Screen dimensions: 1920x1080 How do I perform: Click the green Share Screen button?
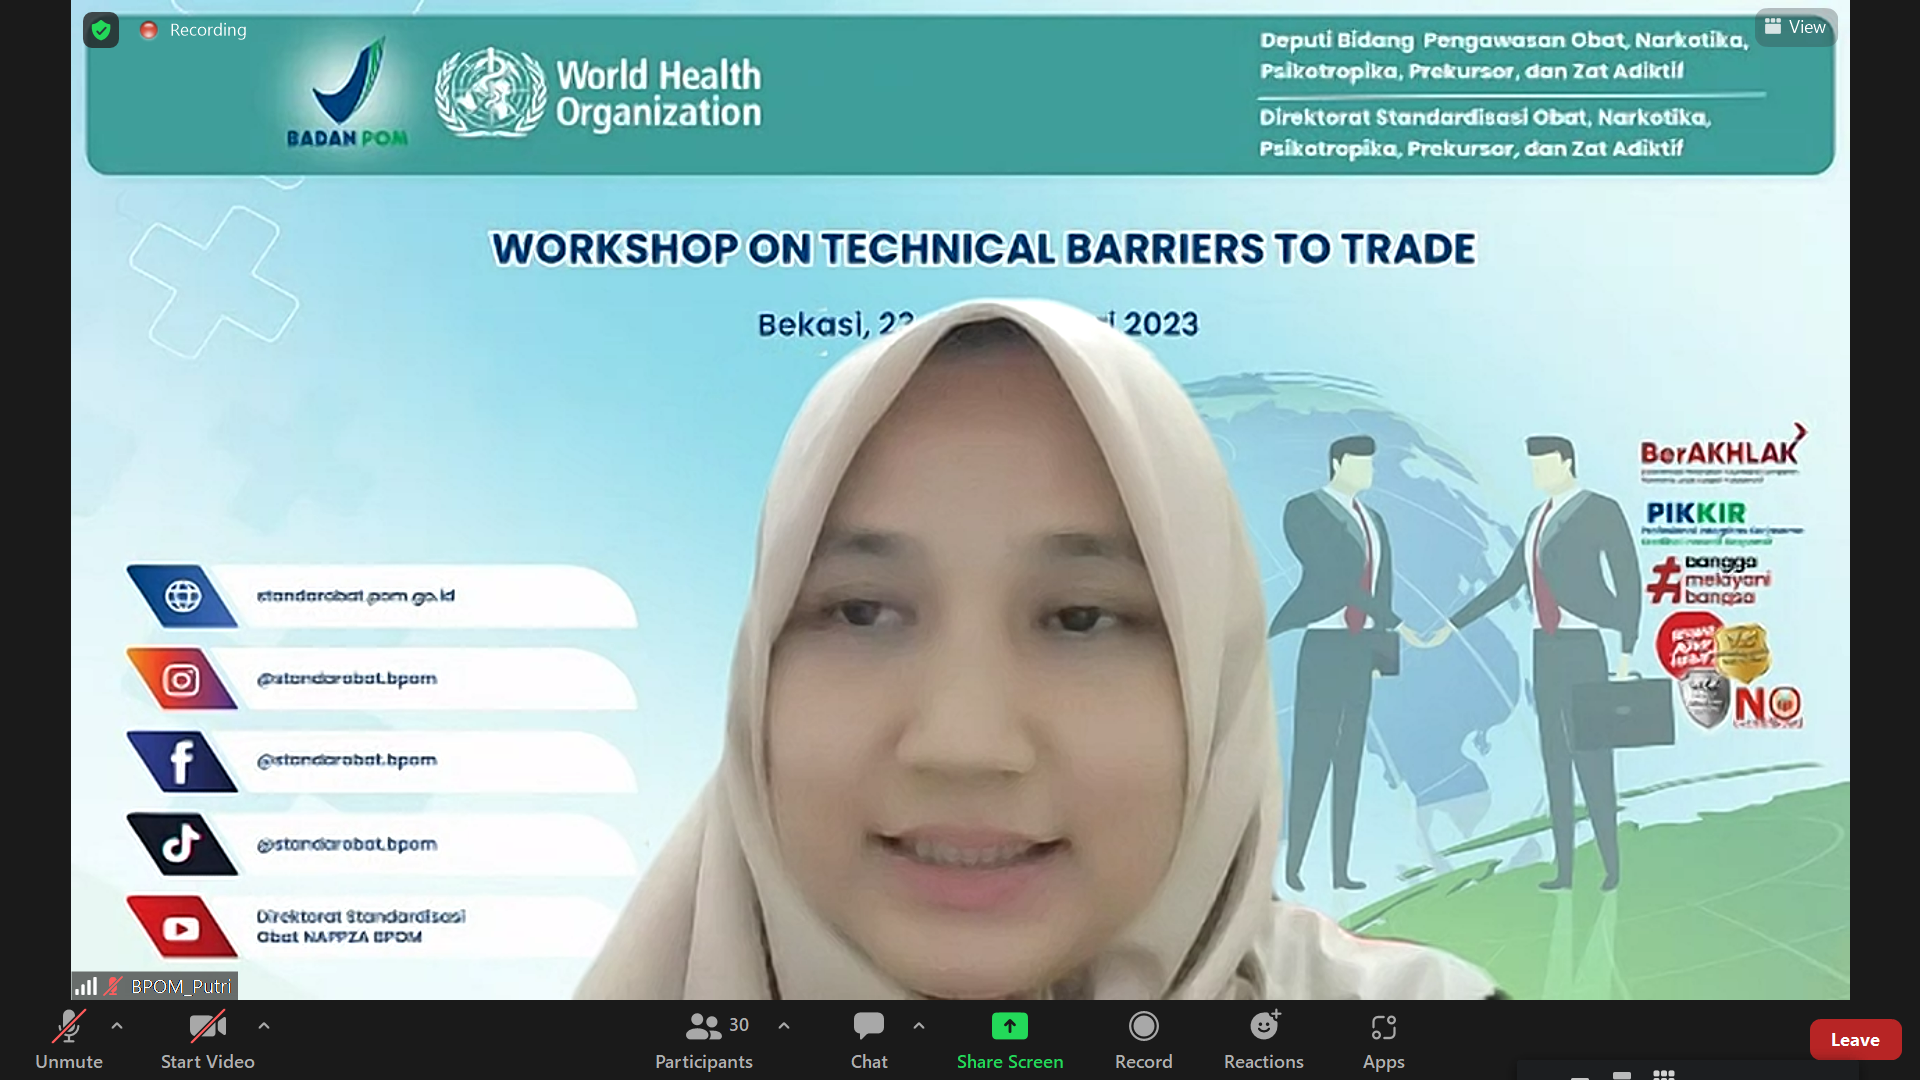pos(1009,1039)
